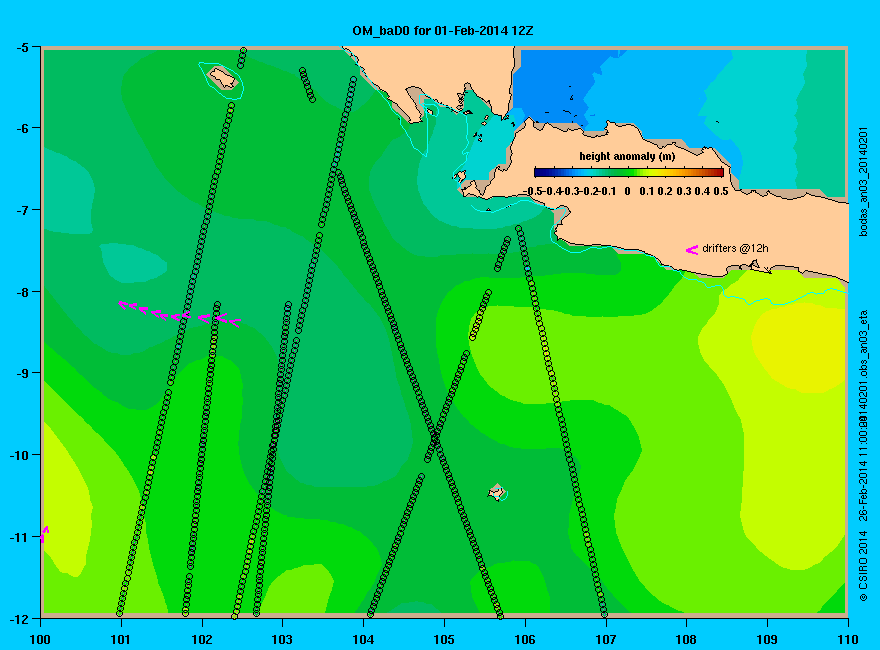Click the height anomaly color scale bar
Viewport: 880px width, 650px height.
(629, 172)
